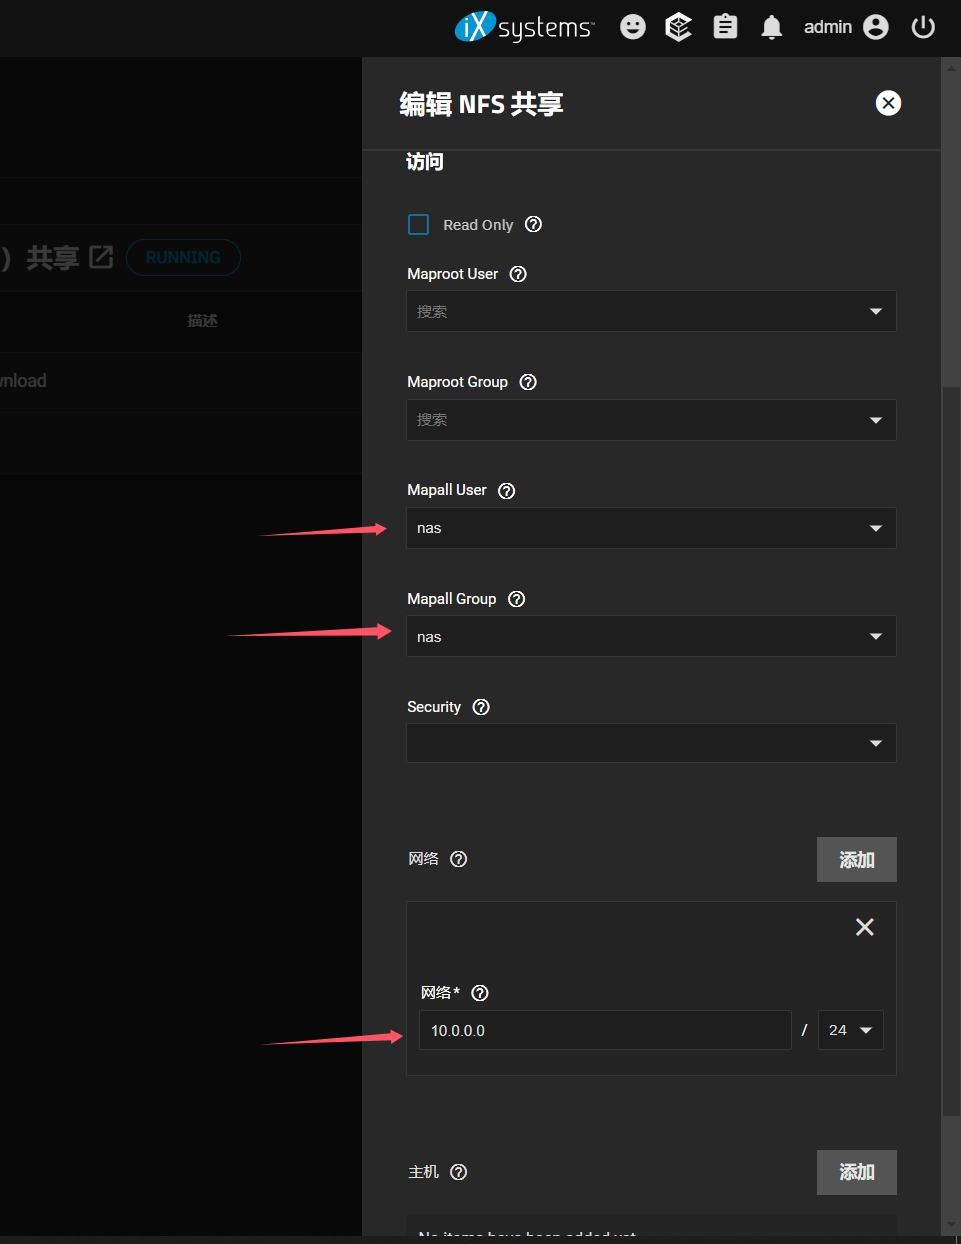Click the feedback smiley face icon
Image resolution: width=961 pixels, height=1244 pixels.
[633, 27]
